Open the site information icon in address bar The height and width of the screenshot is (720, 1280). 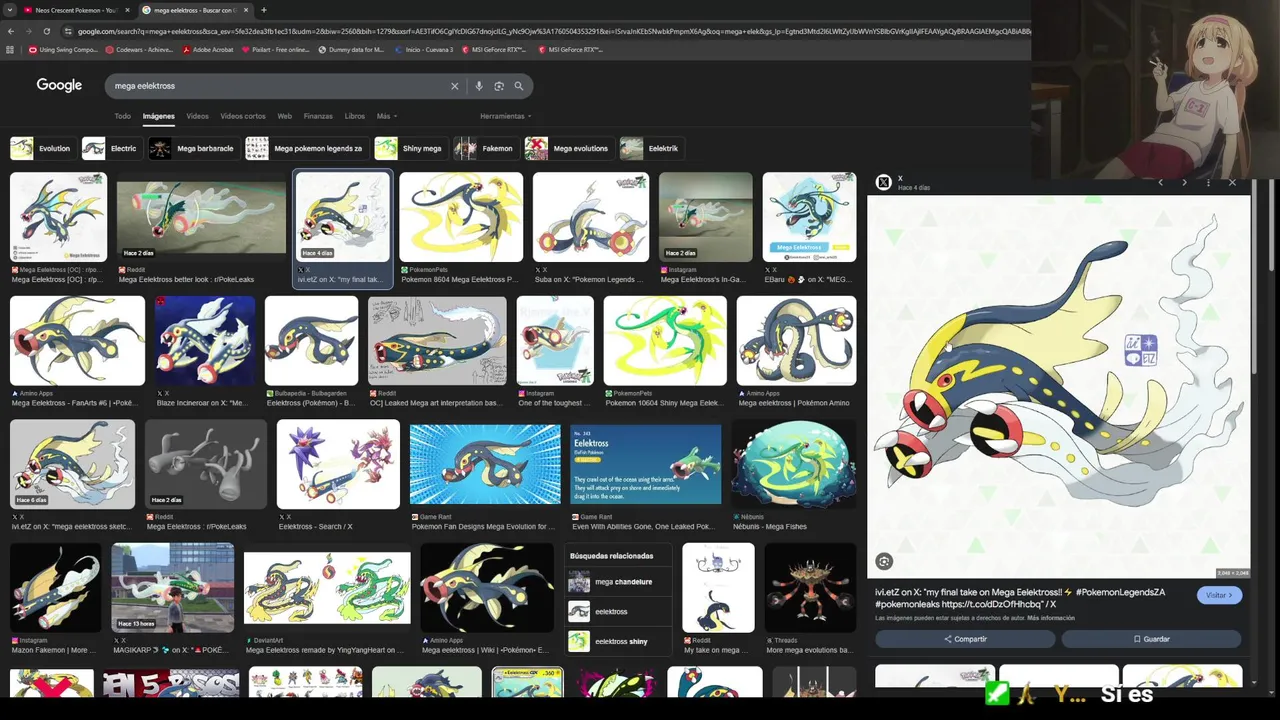pyautogui.click(x=68, y=31)
